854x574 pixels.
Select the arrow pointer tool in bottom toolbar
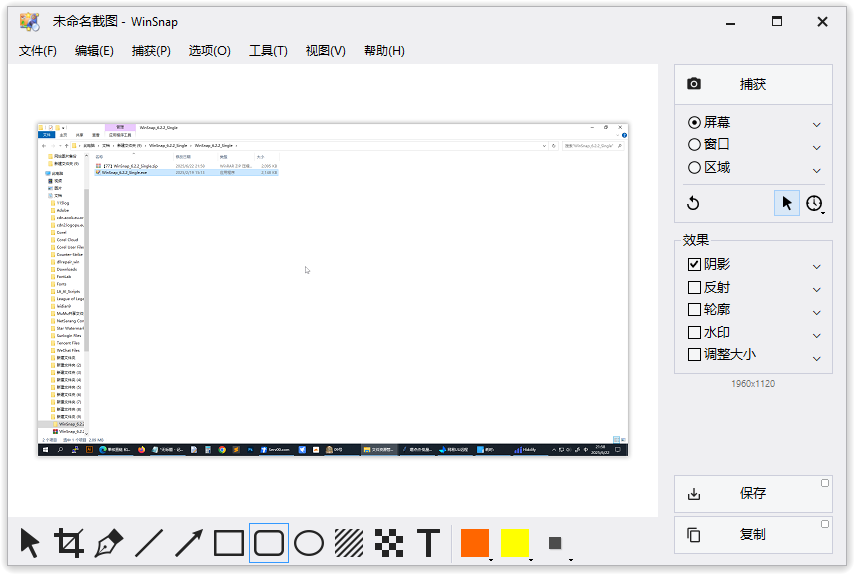[29, 543]
